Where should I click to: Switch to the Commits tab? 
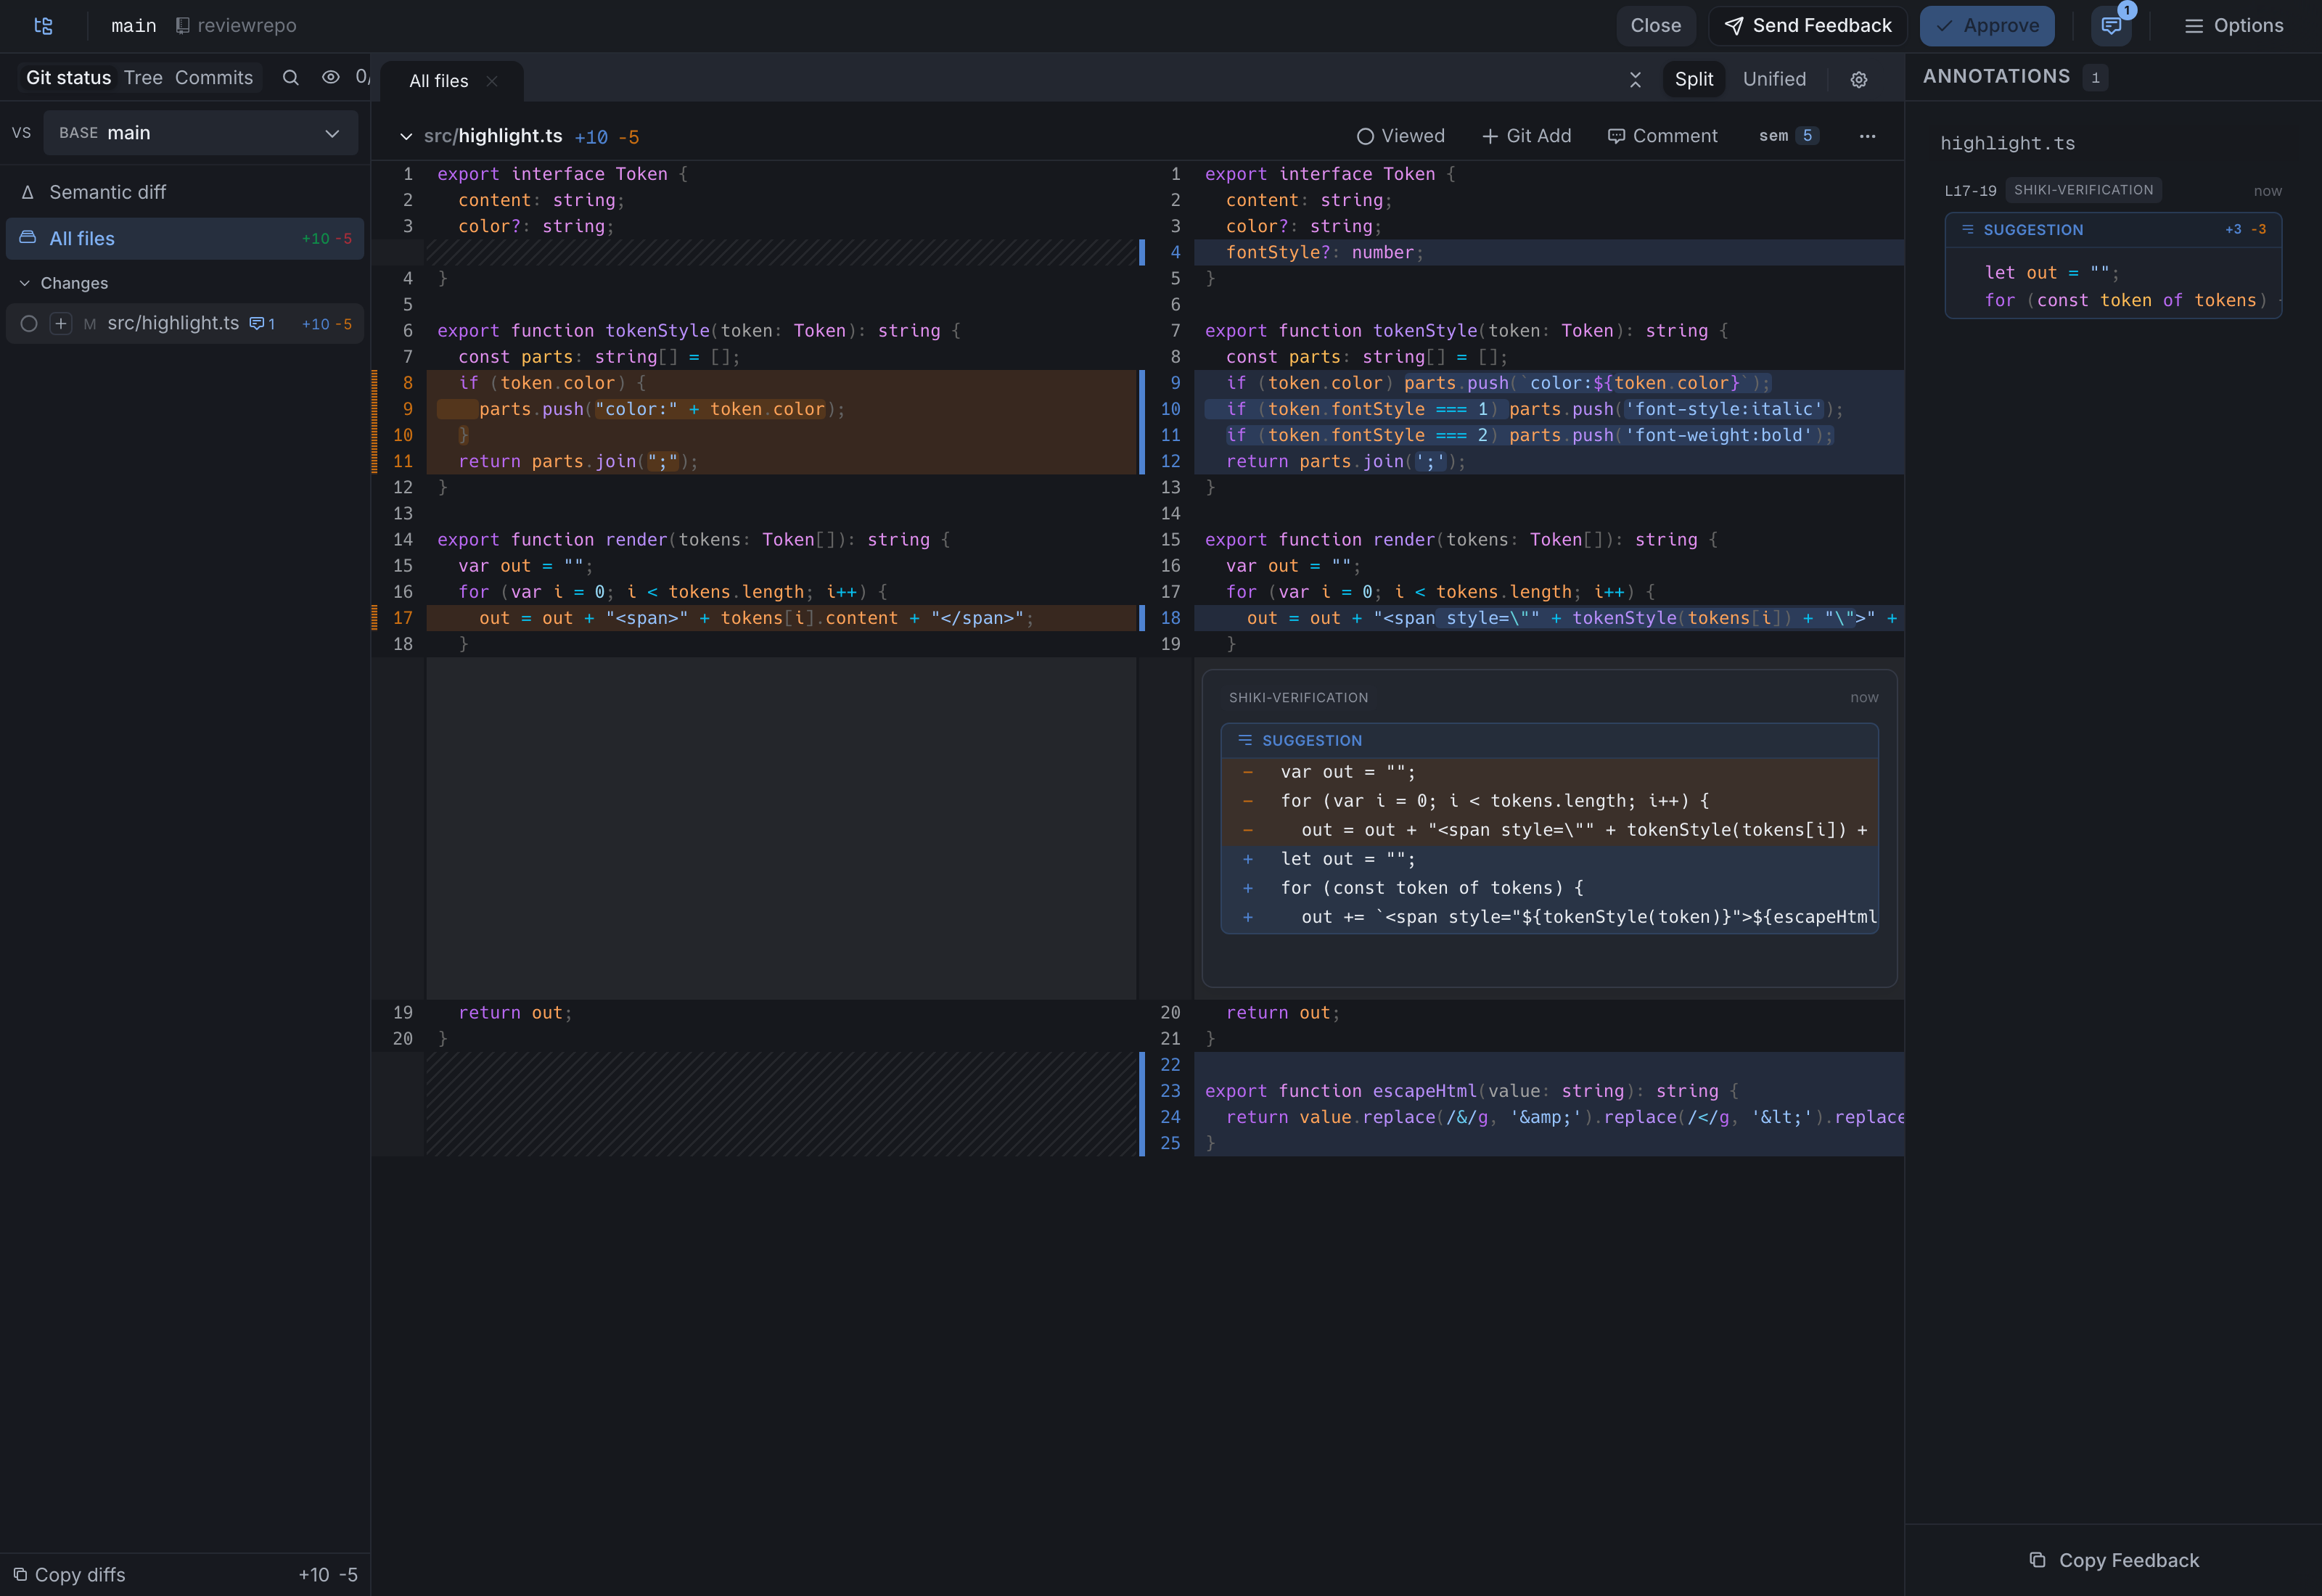coord(214,78)
